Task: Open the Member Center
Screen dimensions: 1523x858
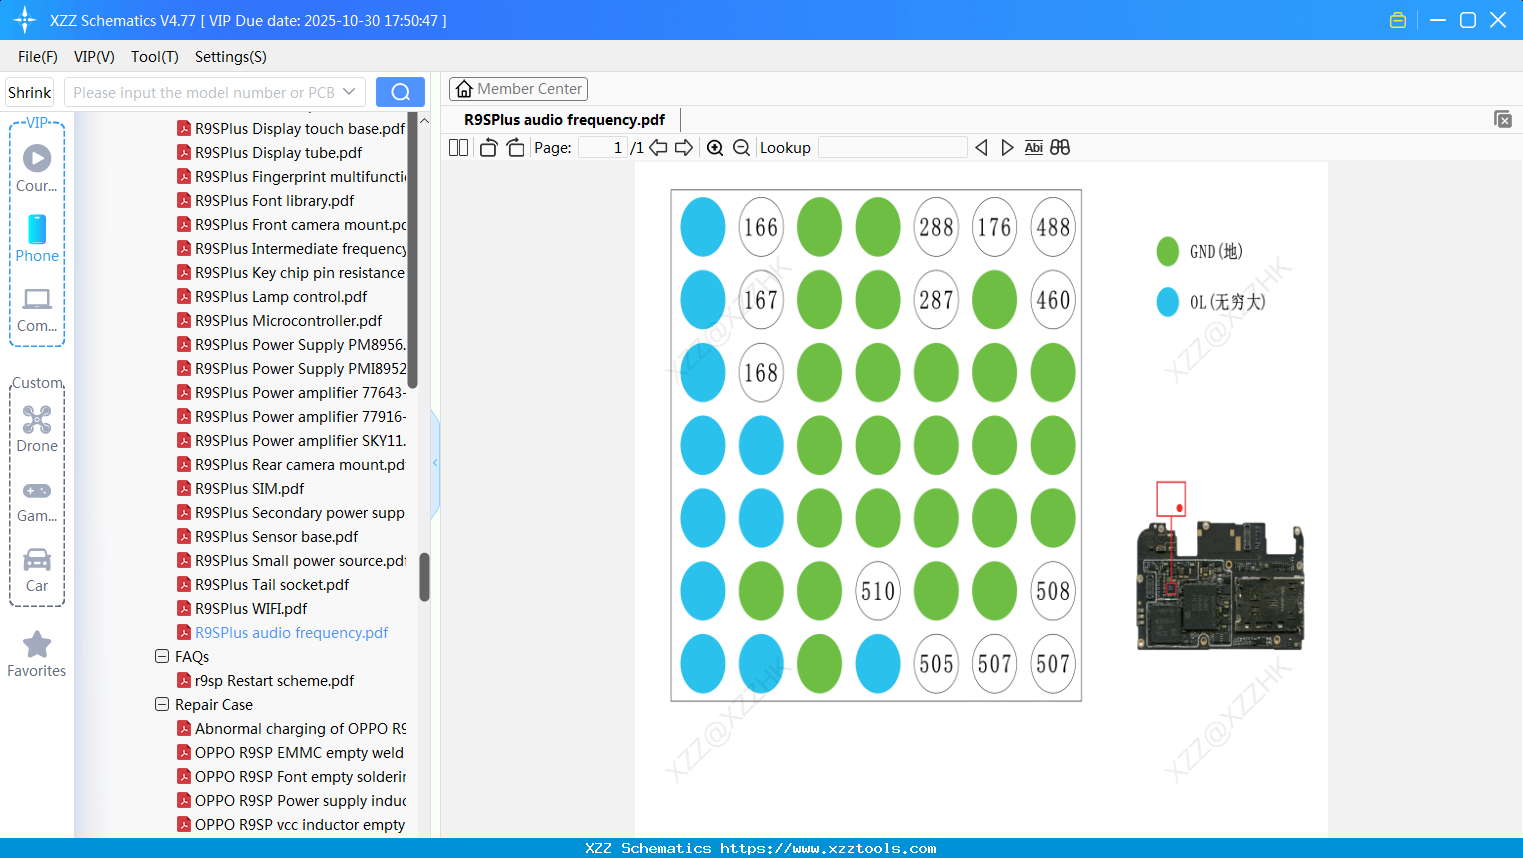Action: pos(518,89)
